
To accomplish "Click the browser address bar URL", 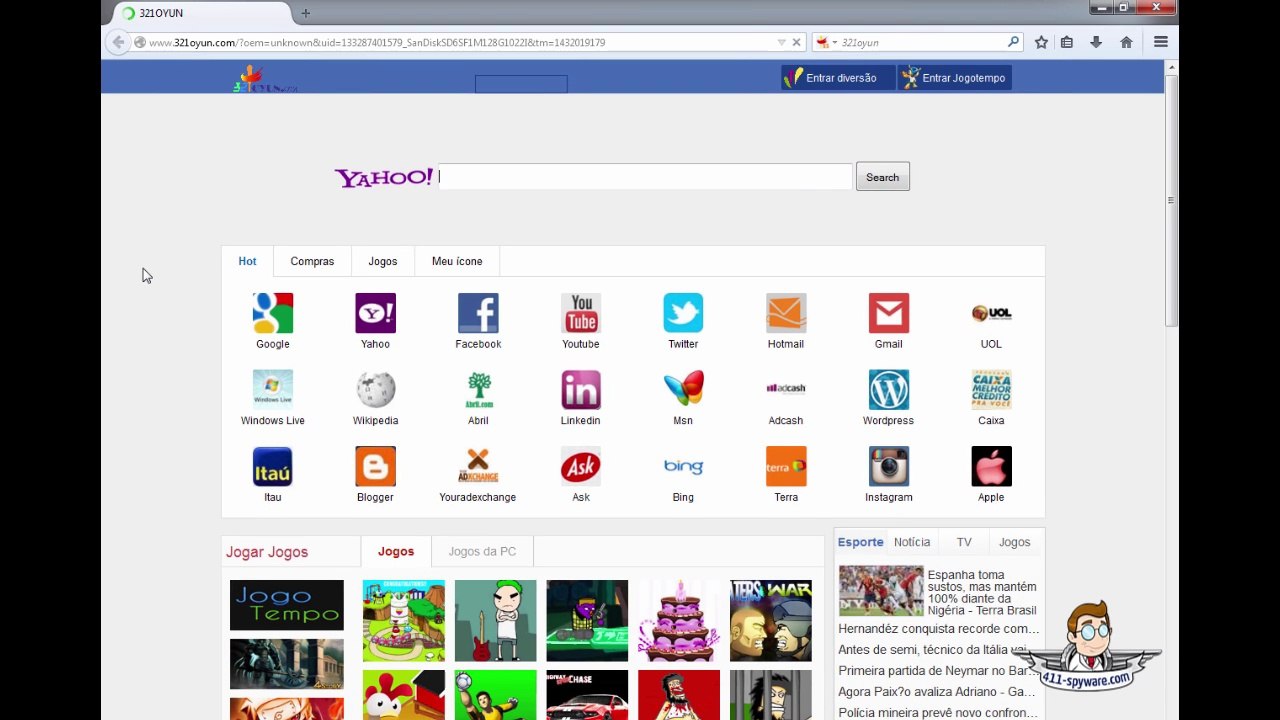I will [377, 42].
